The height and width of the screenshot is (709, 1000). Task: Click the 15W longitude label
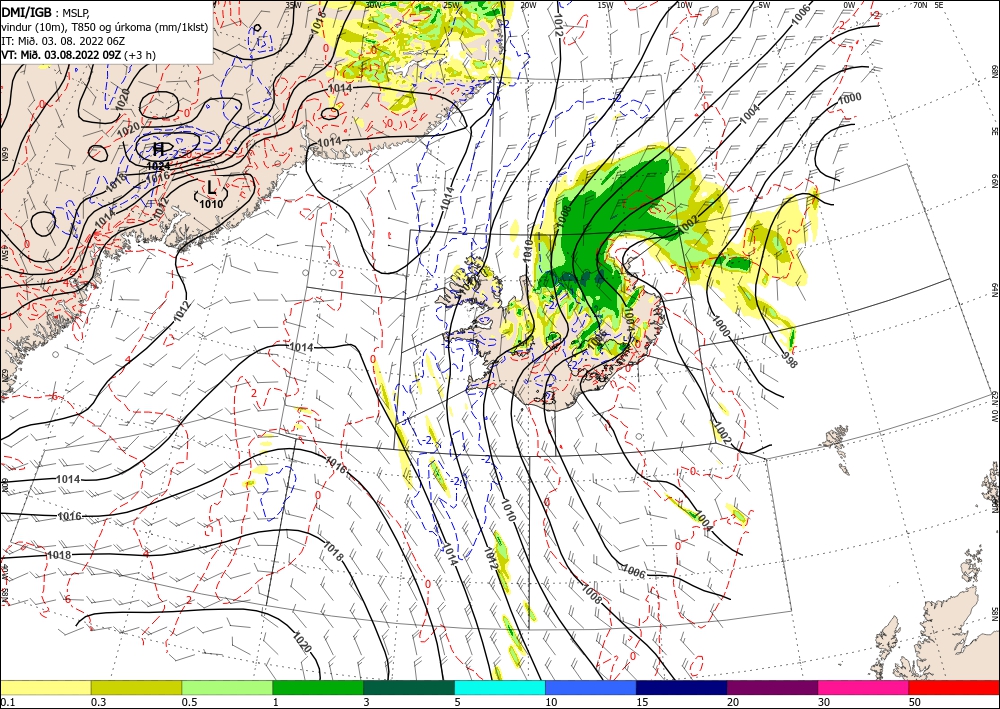(605, 5)
